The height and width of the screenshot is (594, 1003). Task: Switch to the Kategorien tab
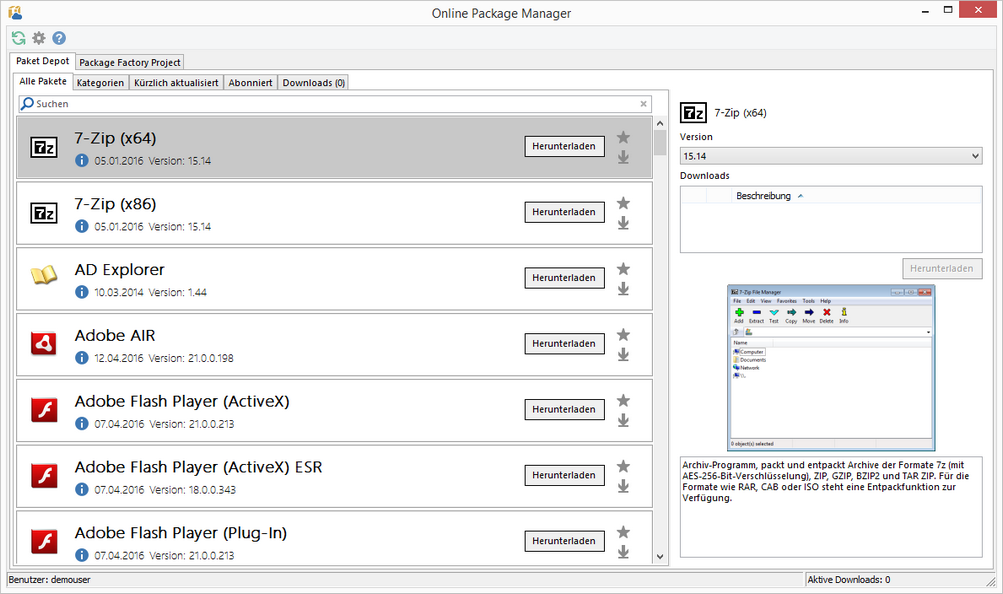pos(101,83)
